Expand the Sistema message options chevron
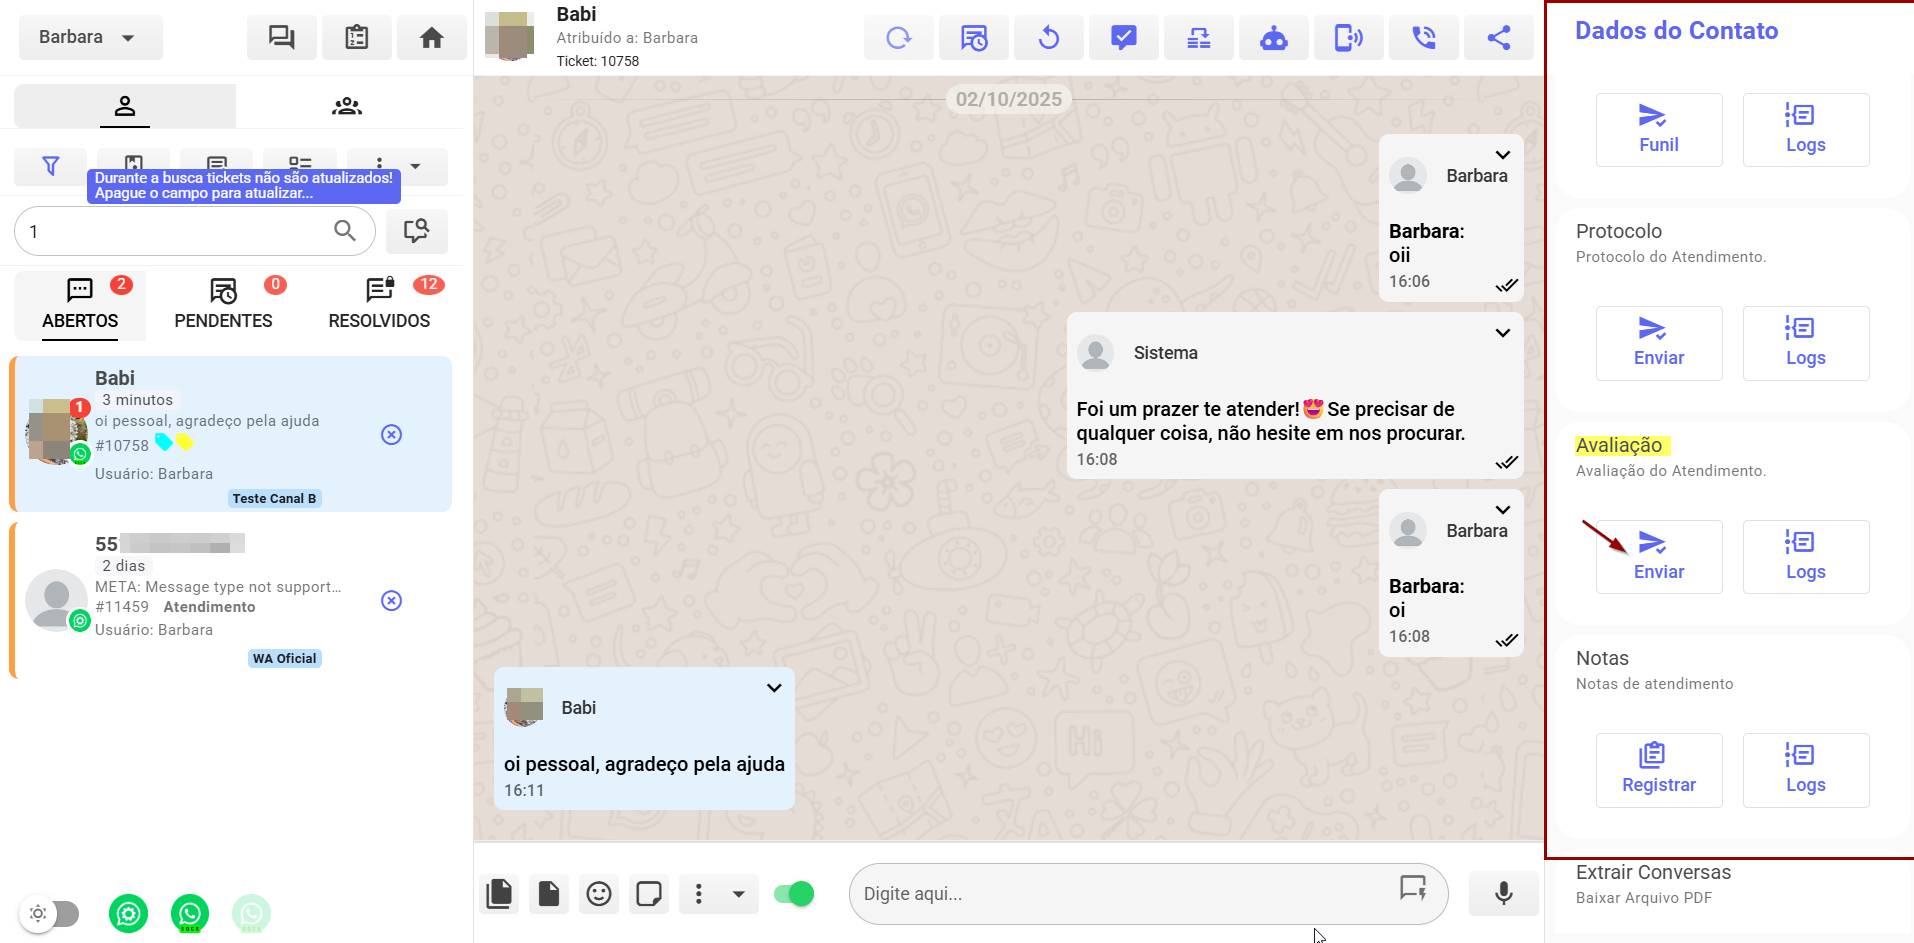 coord(1502,333)
